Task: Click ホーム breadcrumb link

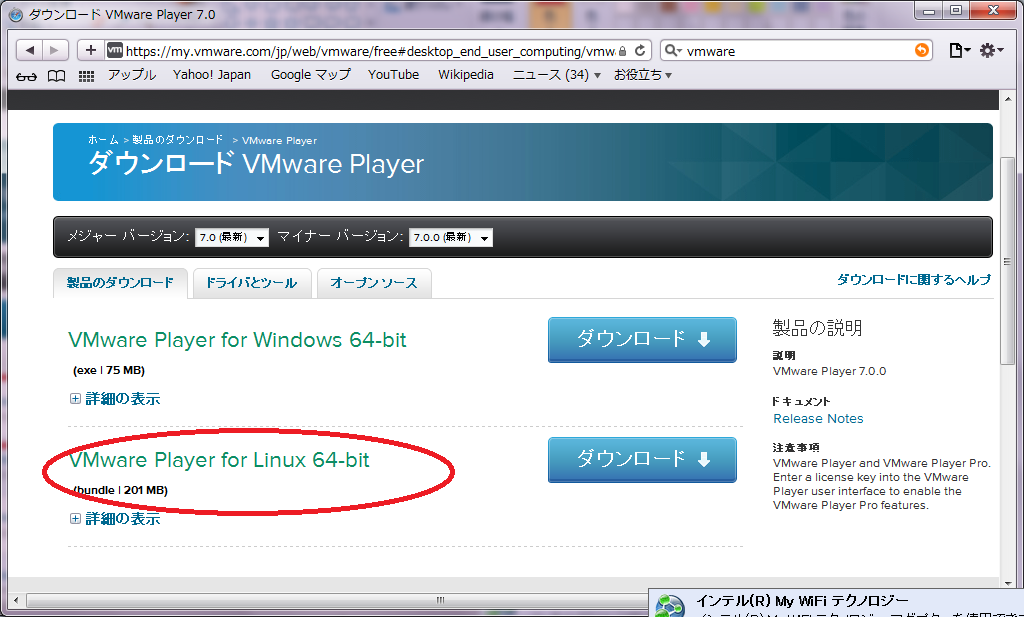Action: (x=103, y=140)
